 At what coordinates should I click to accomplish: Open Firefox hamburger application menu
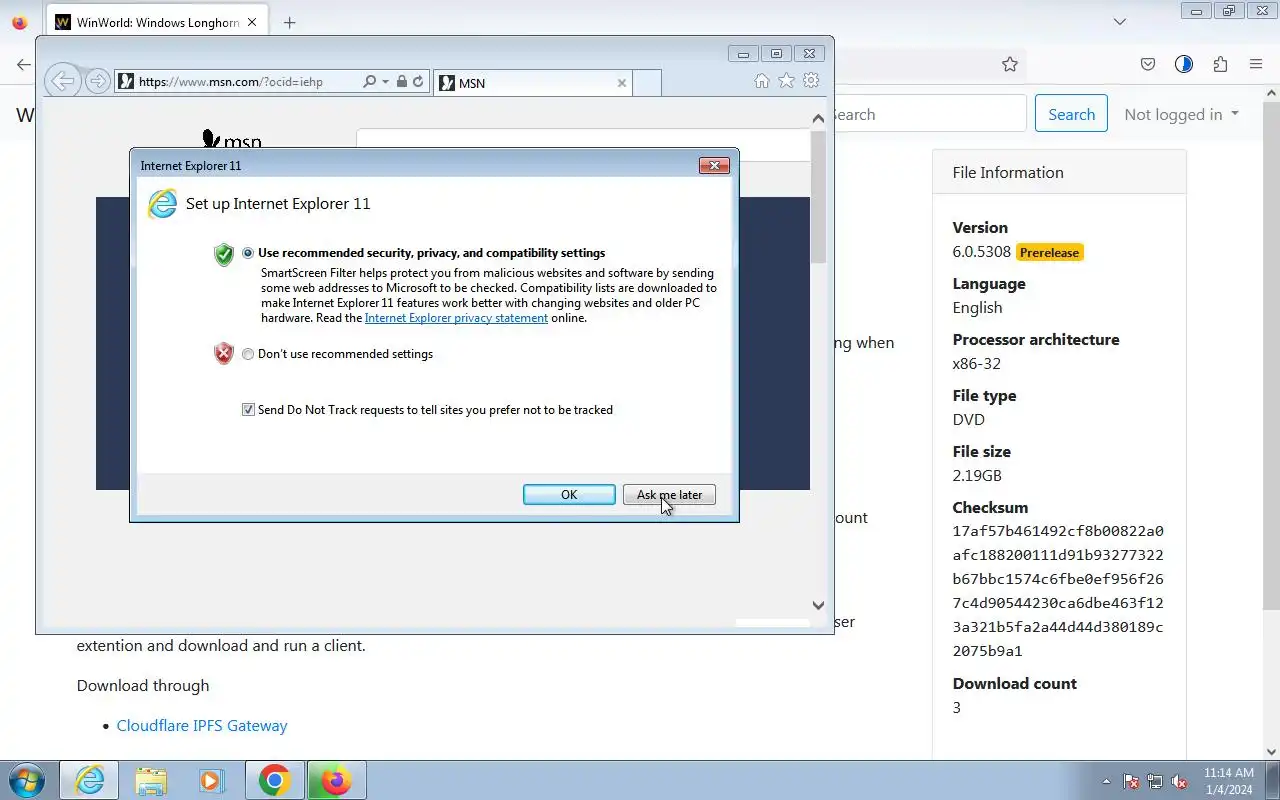pos(1256,64)
